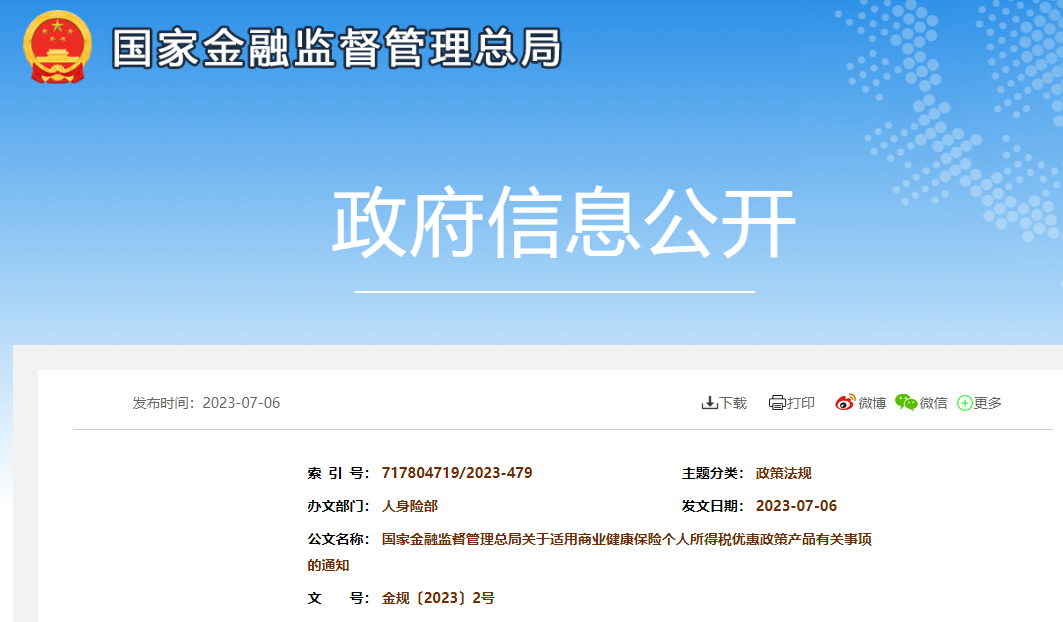The height and width of the screenshot is (622, 1063).
Task: Click the 下载 download link
Action: tap(733, 403)
